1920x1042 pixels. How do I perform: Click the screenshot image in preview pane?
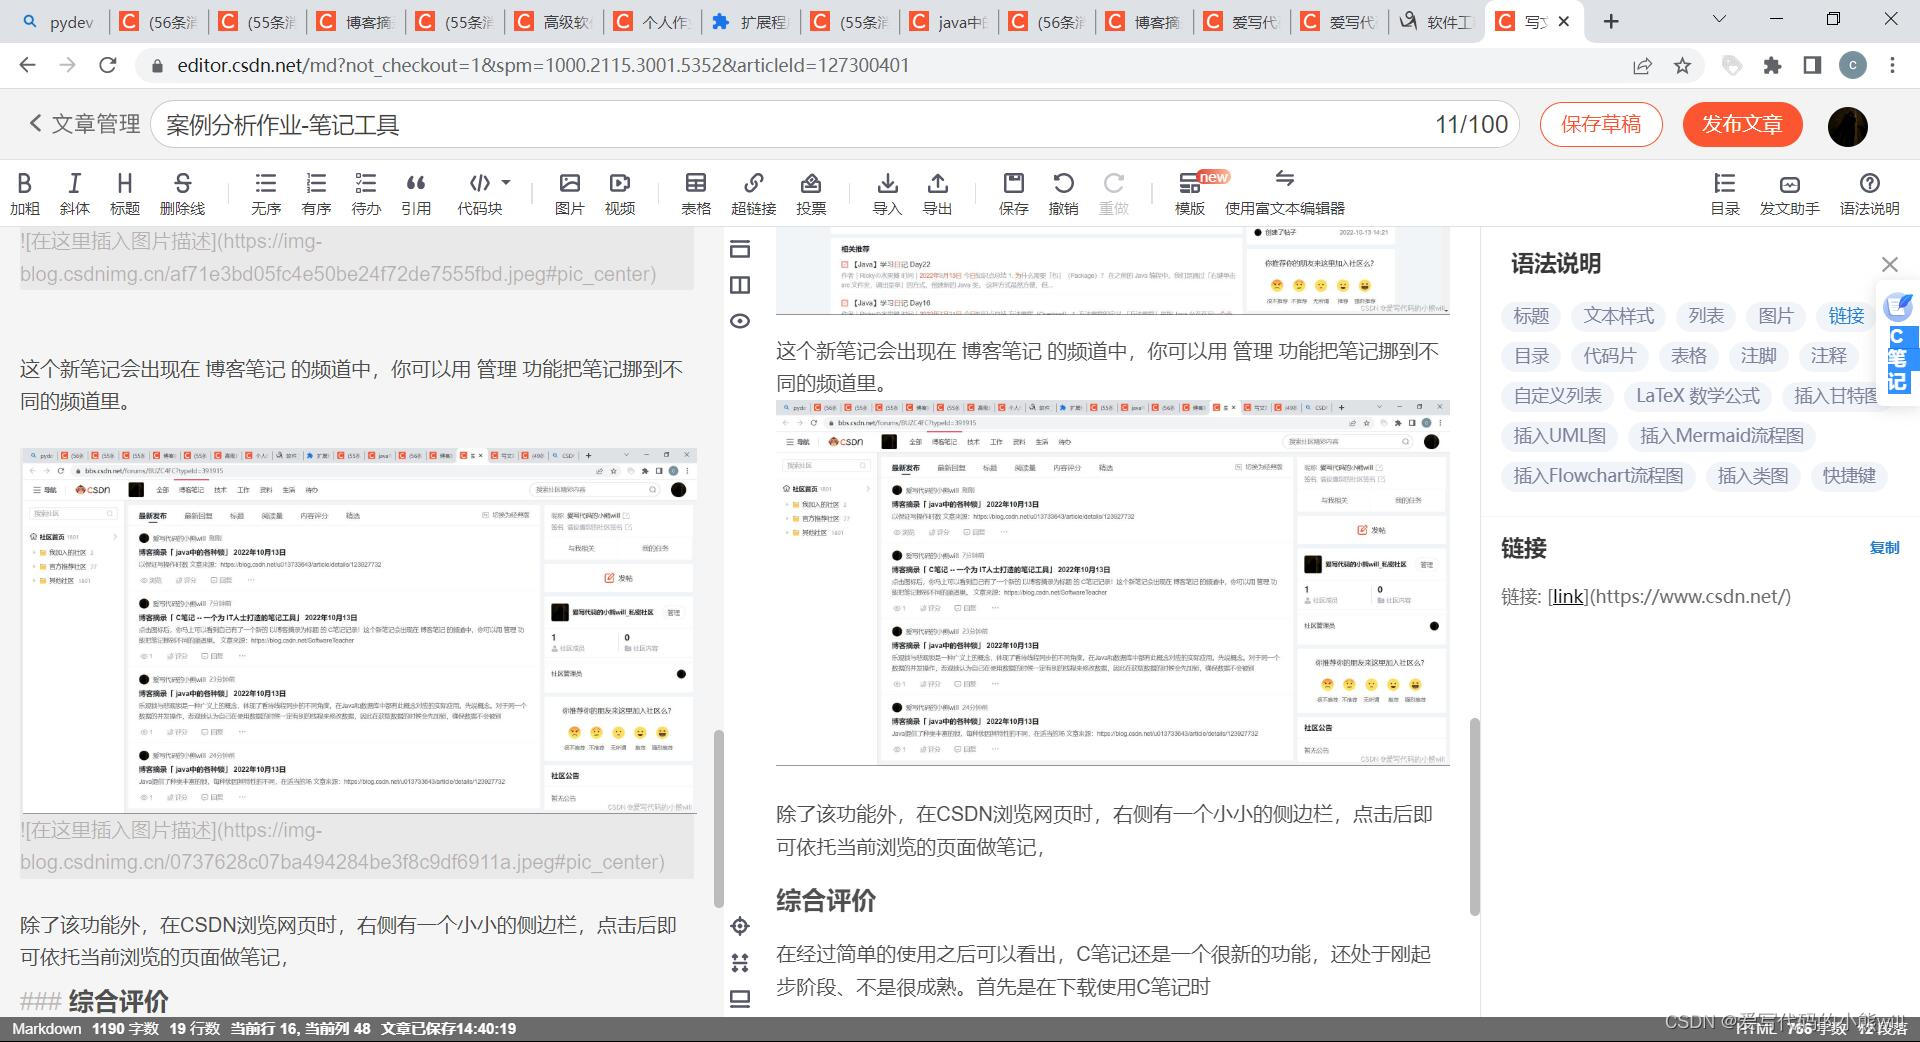pyautogui.click(x=1113, y=583)
